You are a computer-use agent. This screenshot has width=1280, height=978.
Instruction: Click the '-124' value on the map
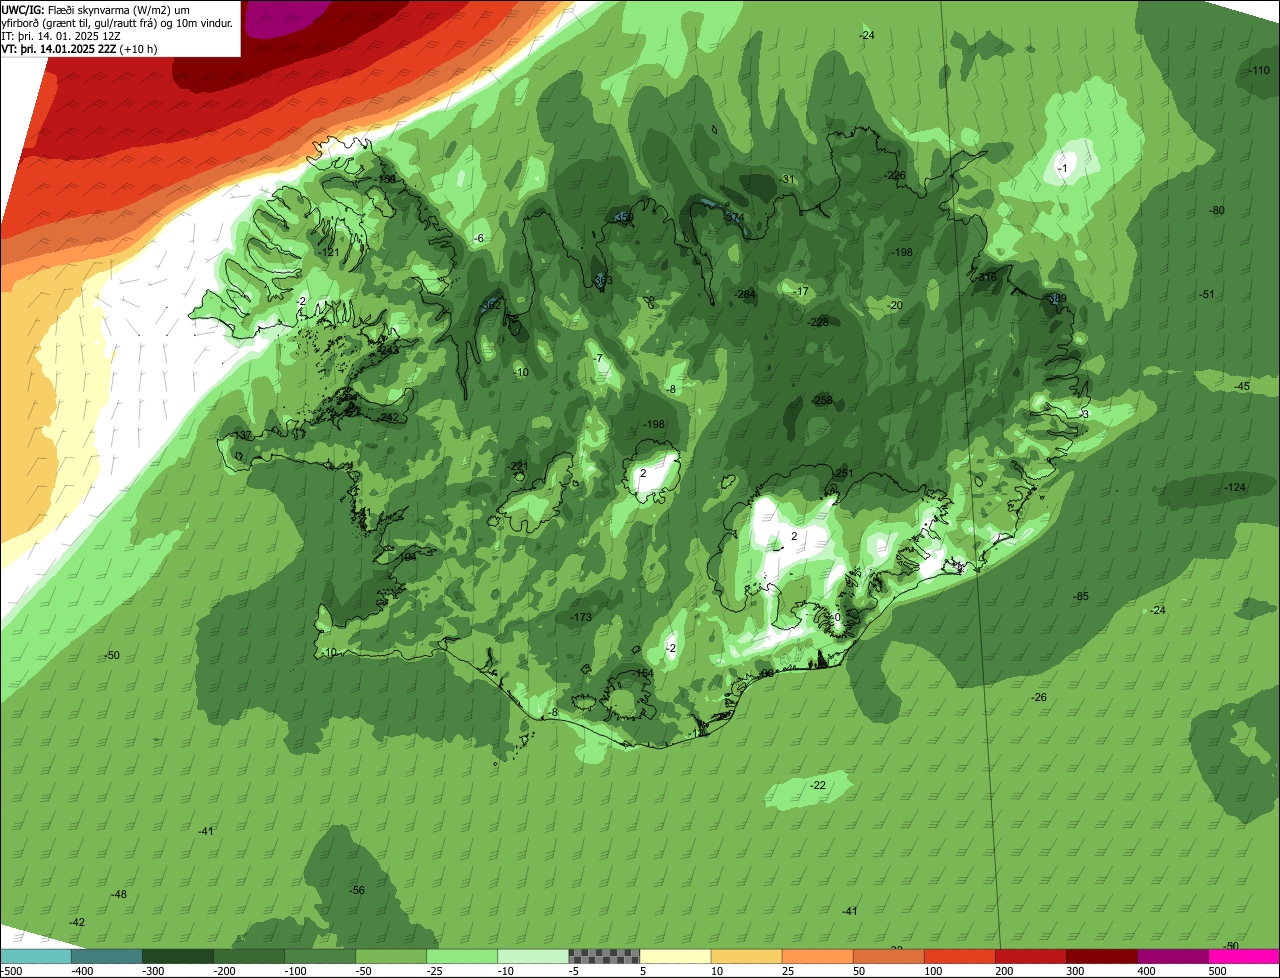pos(1236,487)
